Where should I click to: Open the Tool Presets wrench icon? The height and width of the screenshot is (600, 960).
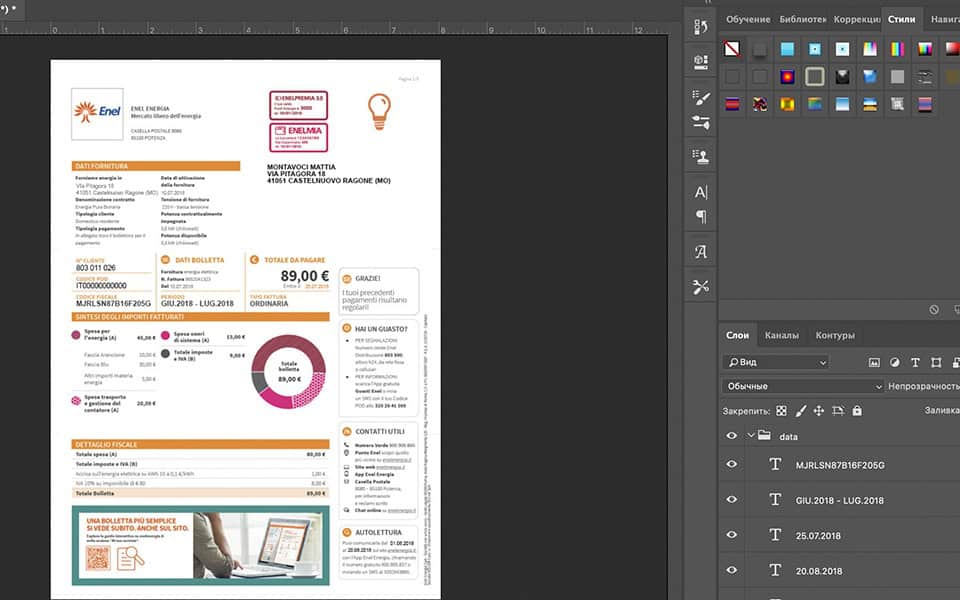[701, 287]
